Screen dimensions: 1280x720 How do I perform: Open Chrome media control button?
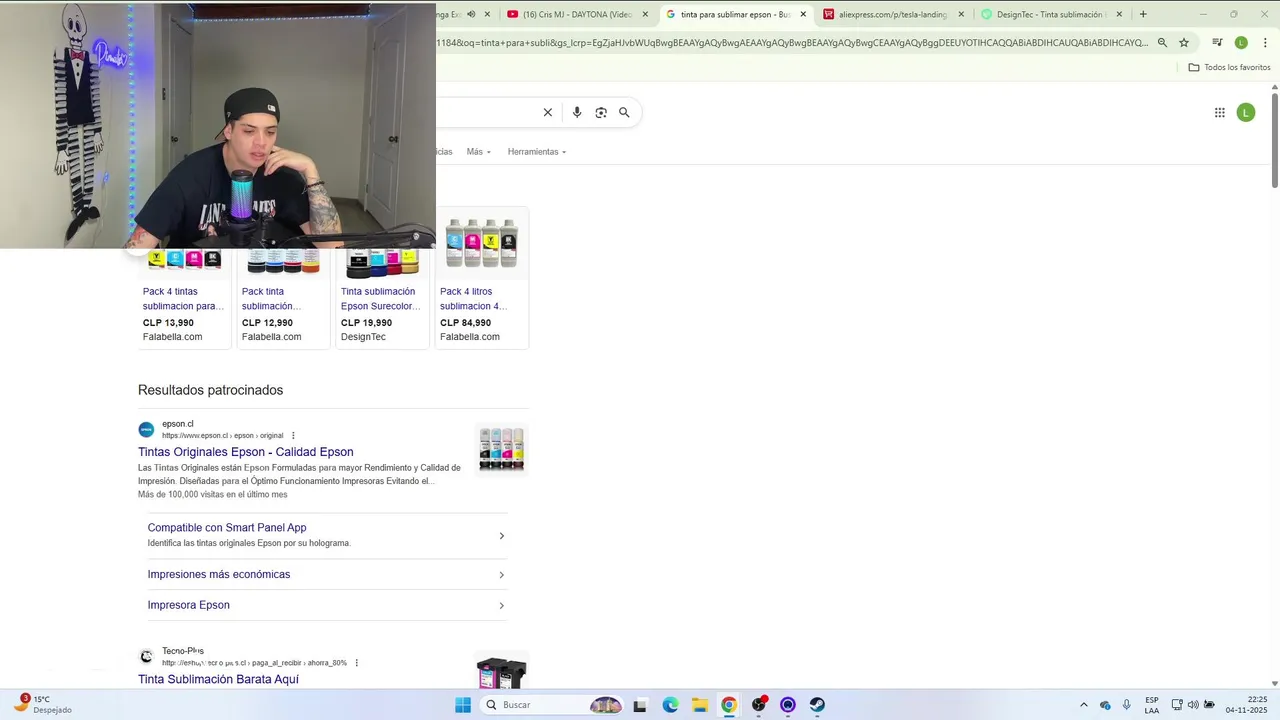click(1217, 42)
